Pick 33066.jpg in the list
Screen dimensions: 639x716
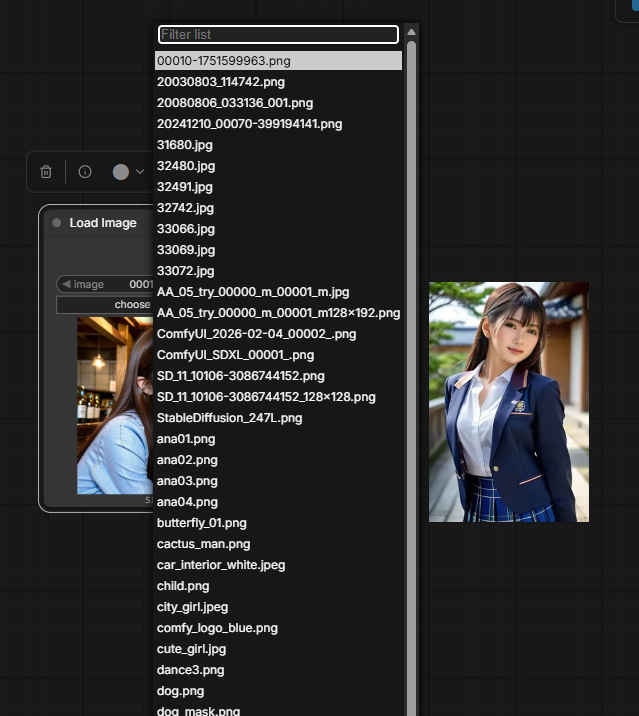[278, 229]
